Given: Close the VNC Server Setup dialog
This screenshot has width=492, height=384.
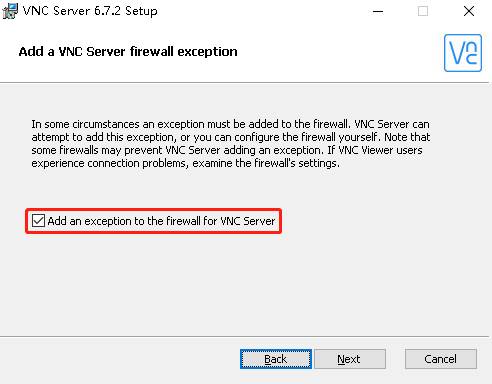Looking at the screenshot, I should (469, 11).
